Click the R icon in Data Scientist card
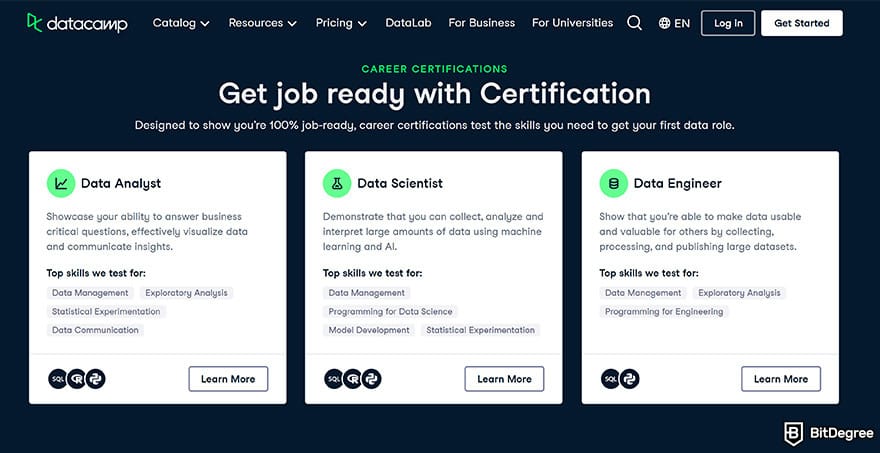Image resolution: width=880 pixels, height=453 pixels. click(x=352, y=379)
